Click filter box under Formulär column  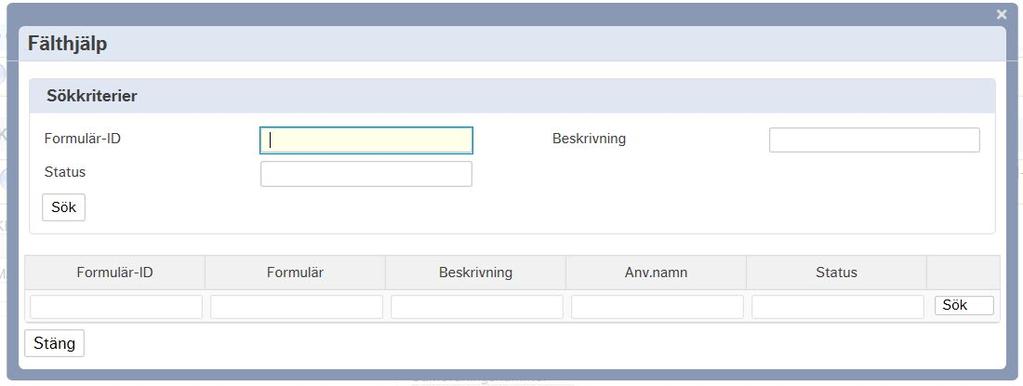[296, 307]
